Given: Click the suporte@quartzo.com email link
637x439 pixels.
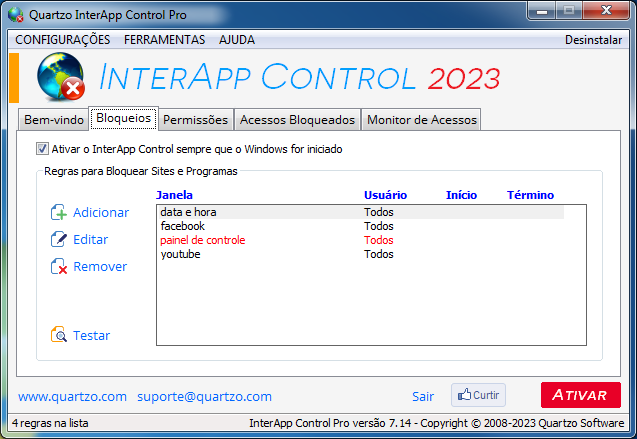Looking at the screenshot, I should point(204,396).
